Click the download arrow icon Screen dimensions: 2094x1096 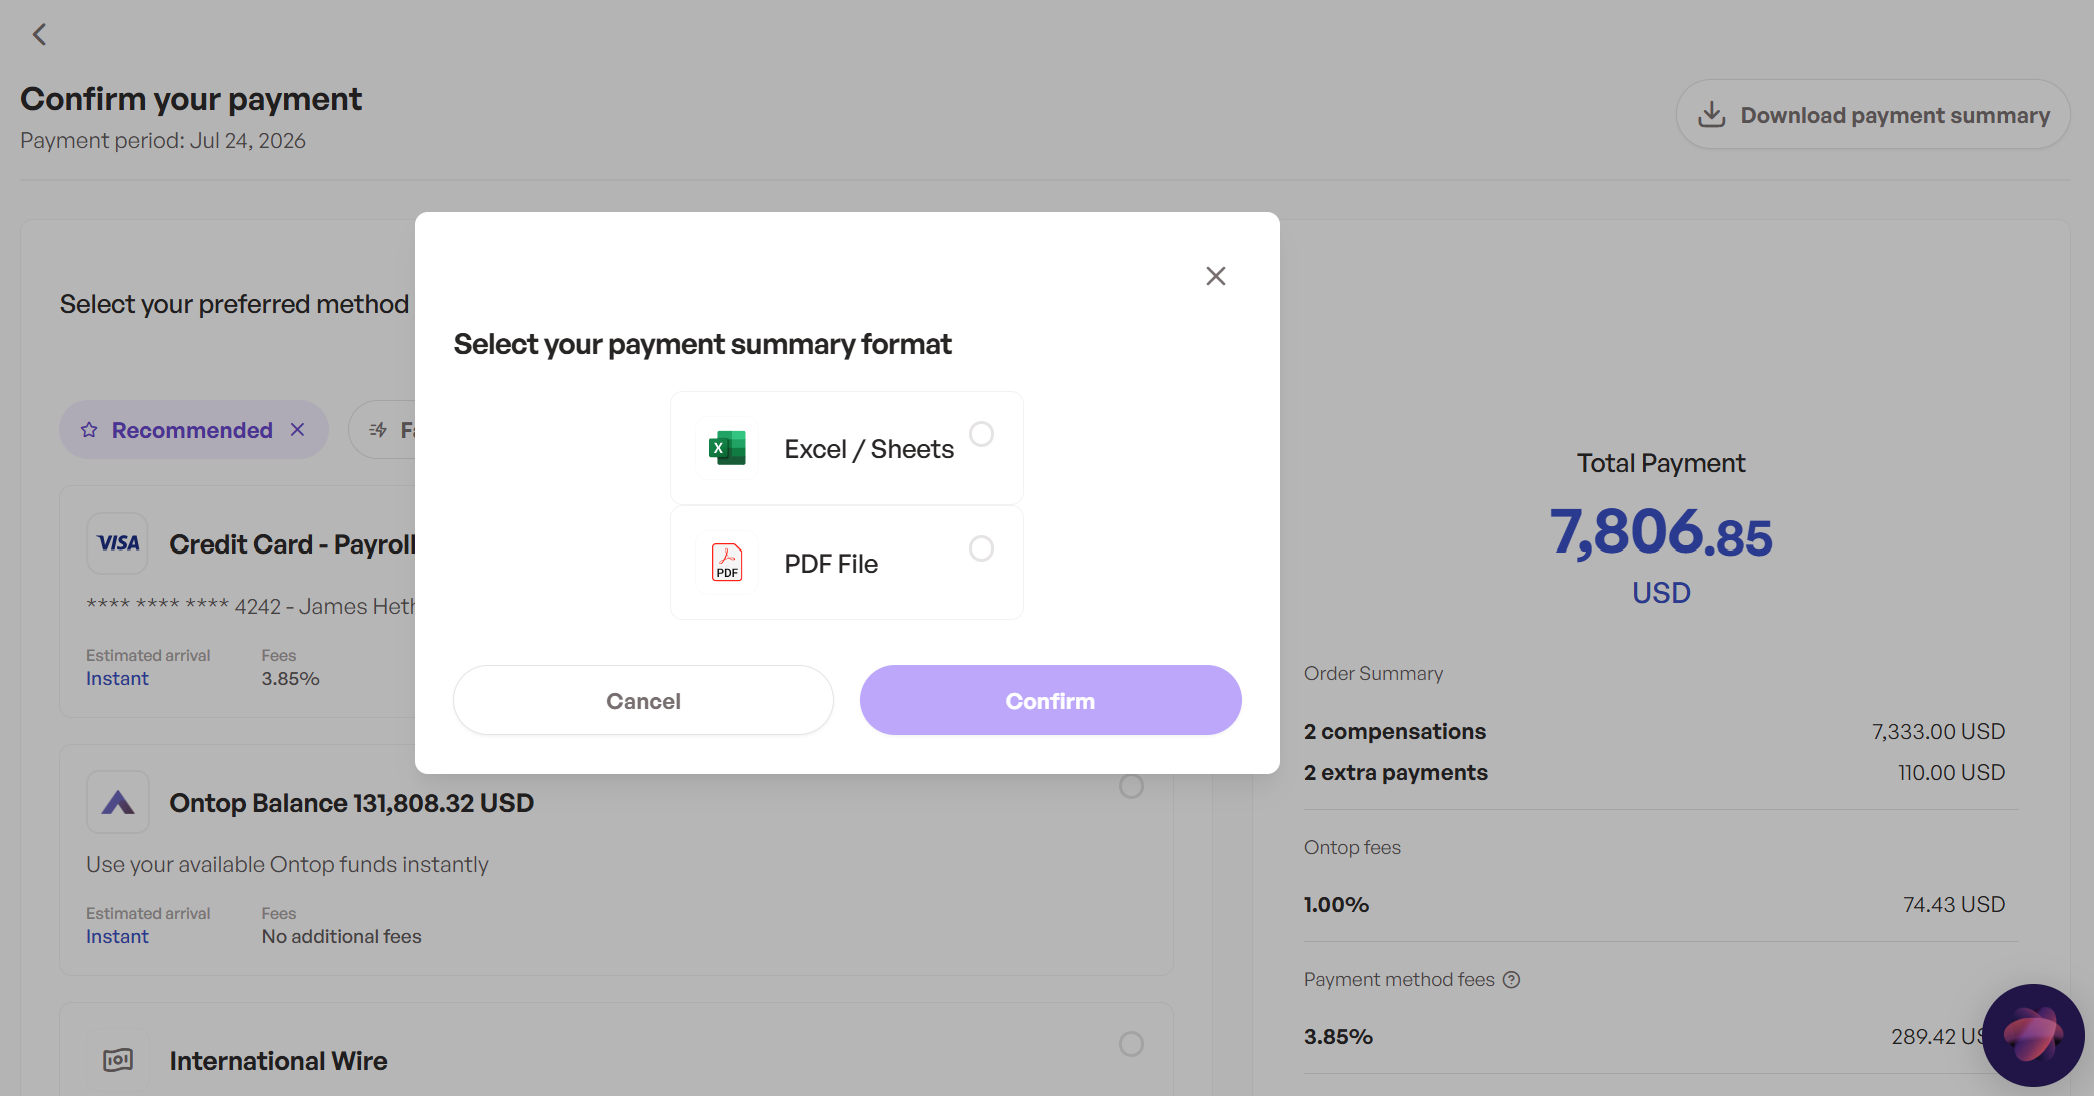[1711, 115]
